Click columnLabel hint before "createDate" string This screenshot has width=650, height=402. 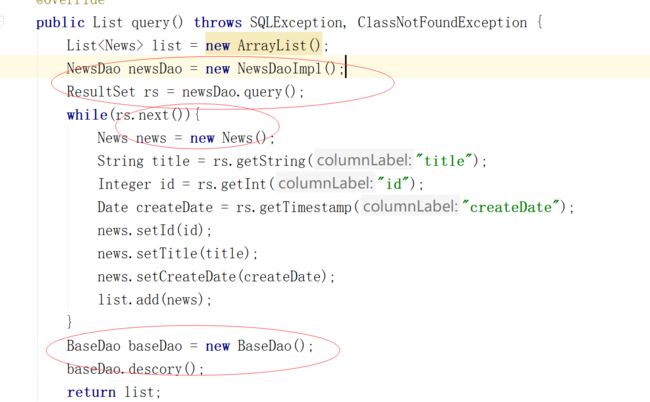point(411,207)
